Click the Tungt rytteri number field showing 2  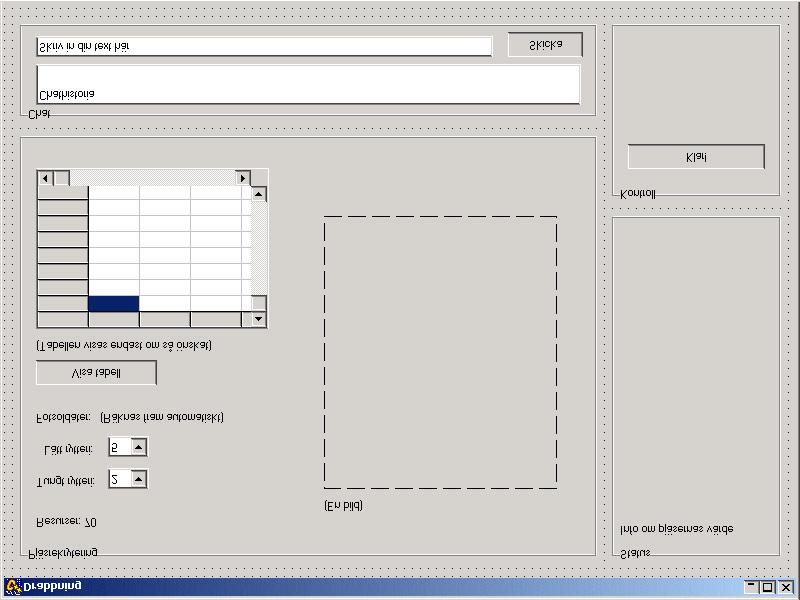coord(120,480)
